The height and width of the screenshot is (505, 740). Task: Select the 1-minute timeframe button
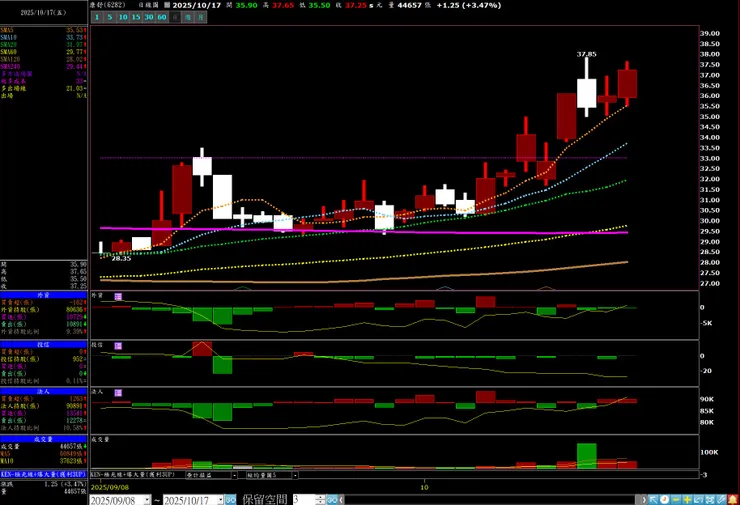click(97, 17)
